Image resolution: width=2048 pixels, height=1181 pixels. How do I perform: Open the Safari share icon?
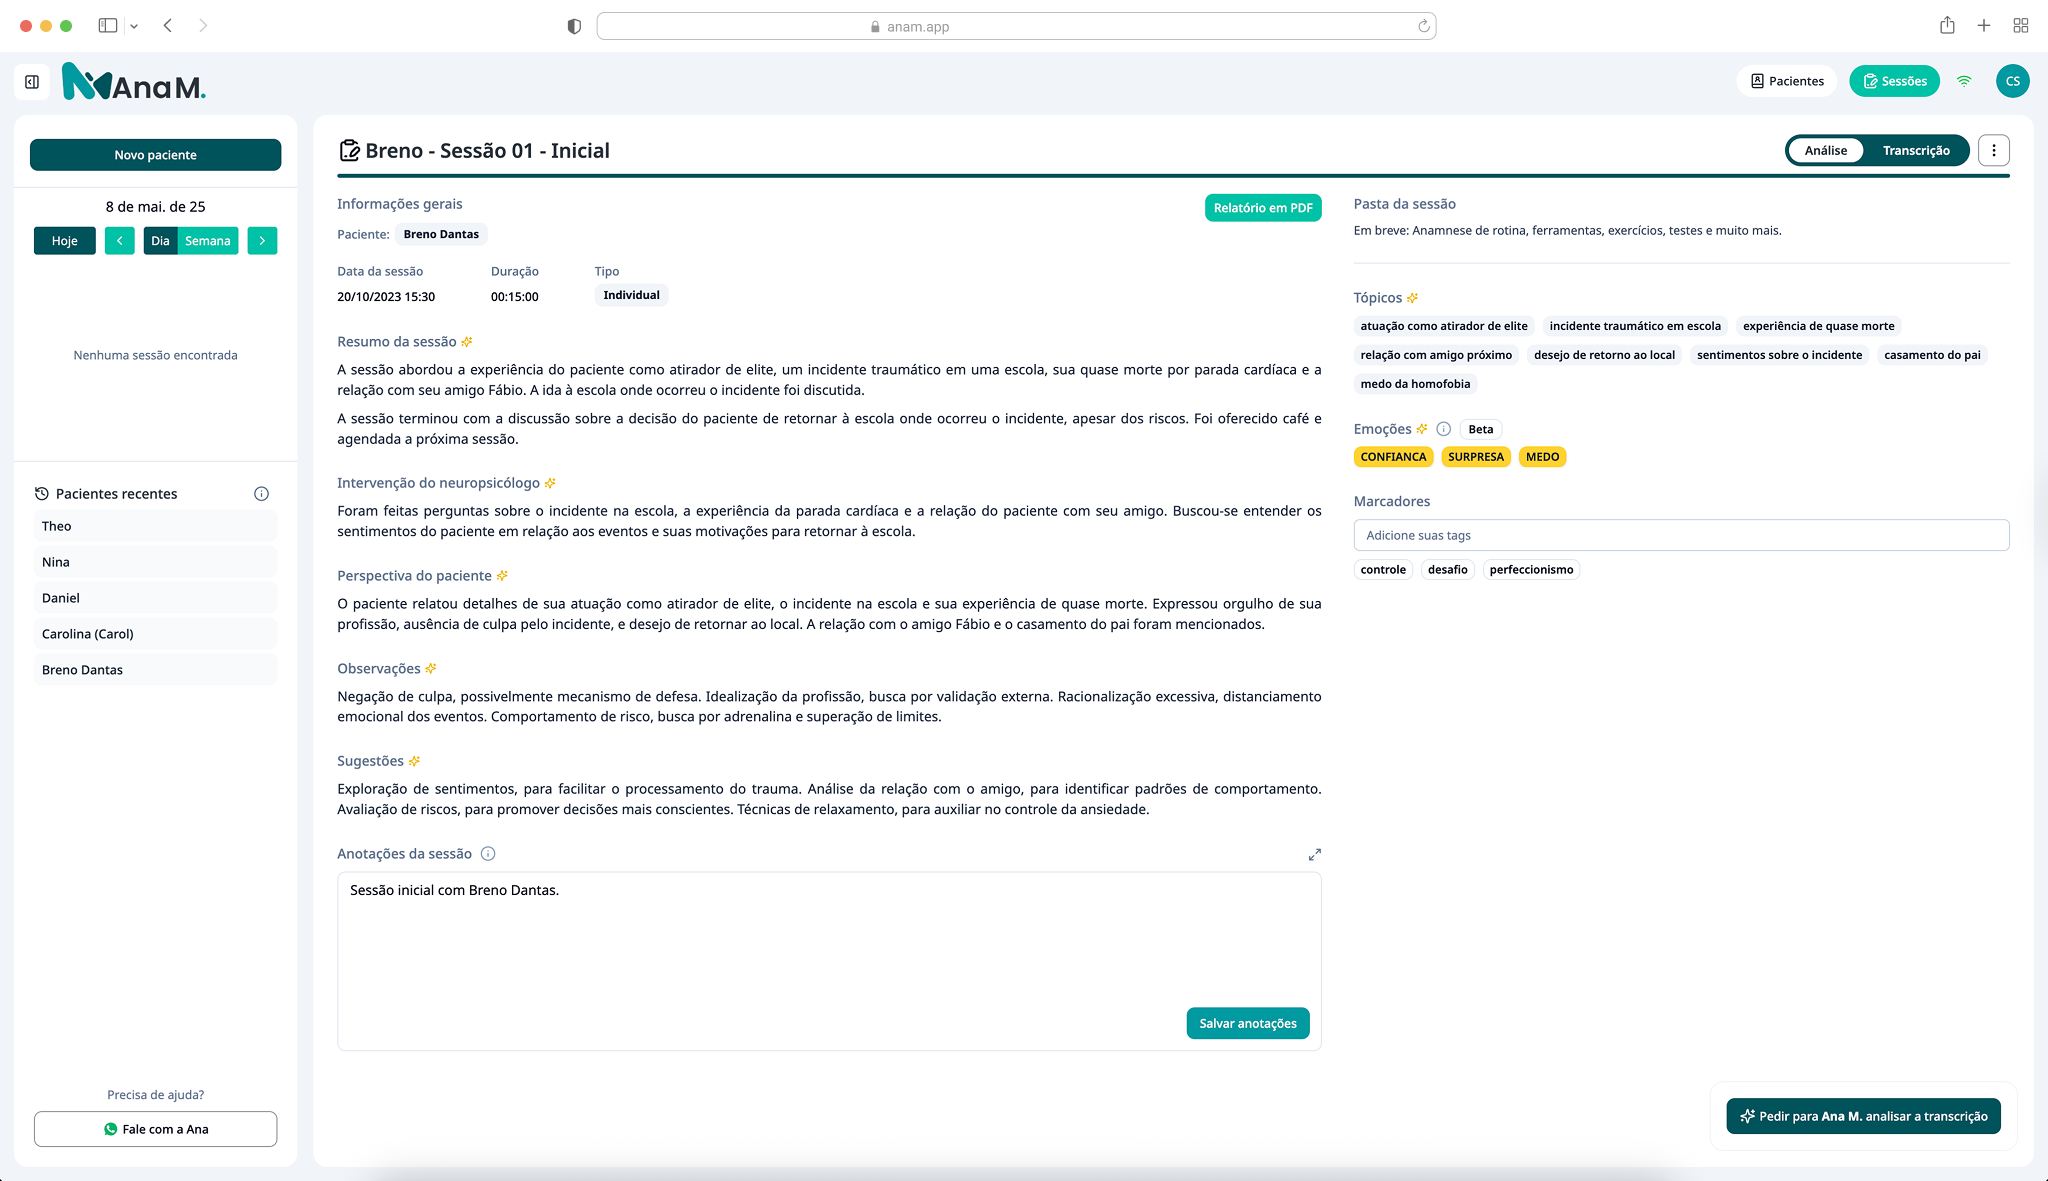(x=1947, y=26)
